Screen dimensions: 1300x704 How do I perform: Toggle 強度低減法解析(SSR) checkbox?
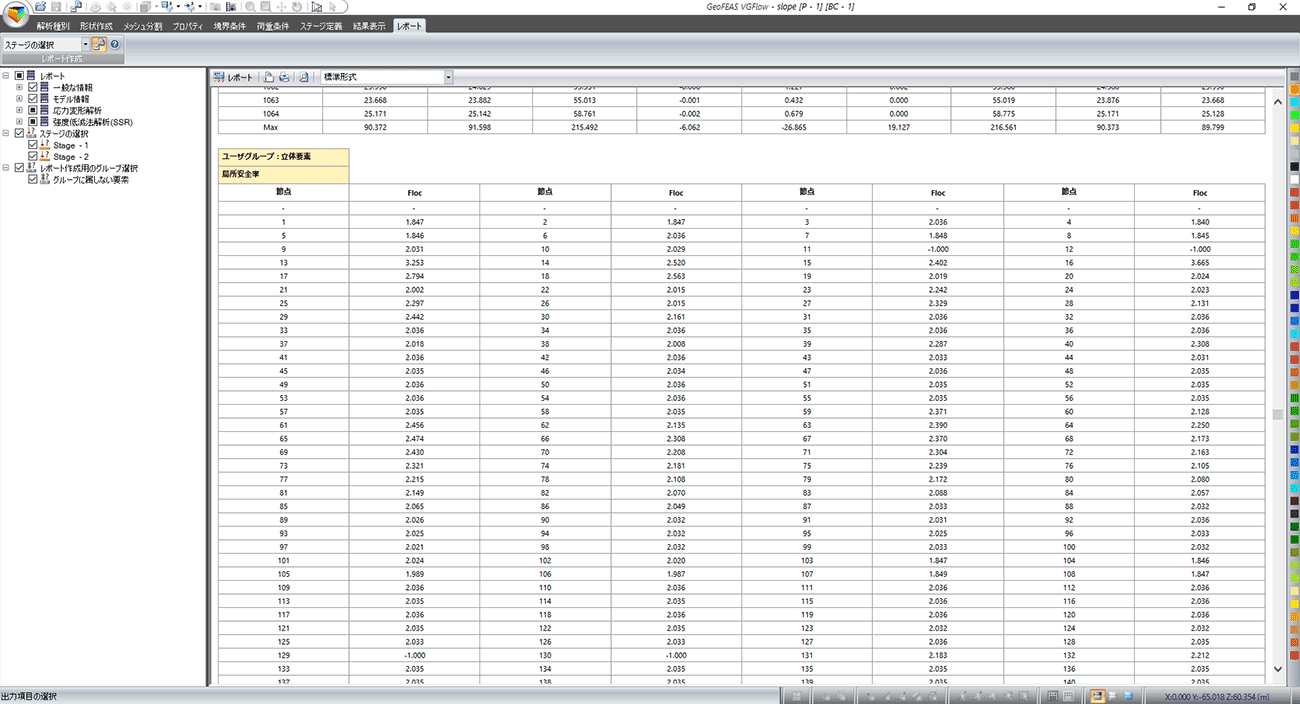click(32, 122)
